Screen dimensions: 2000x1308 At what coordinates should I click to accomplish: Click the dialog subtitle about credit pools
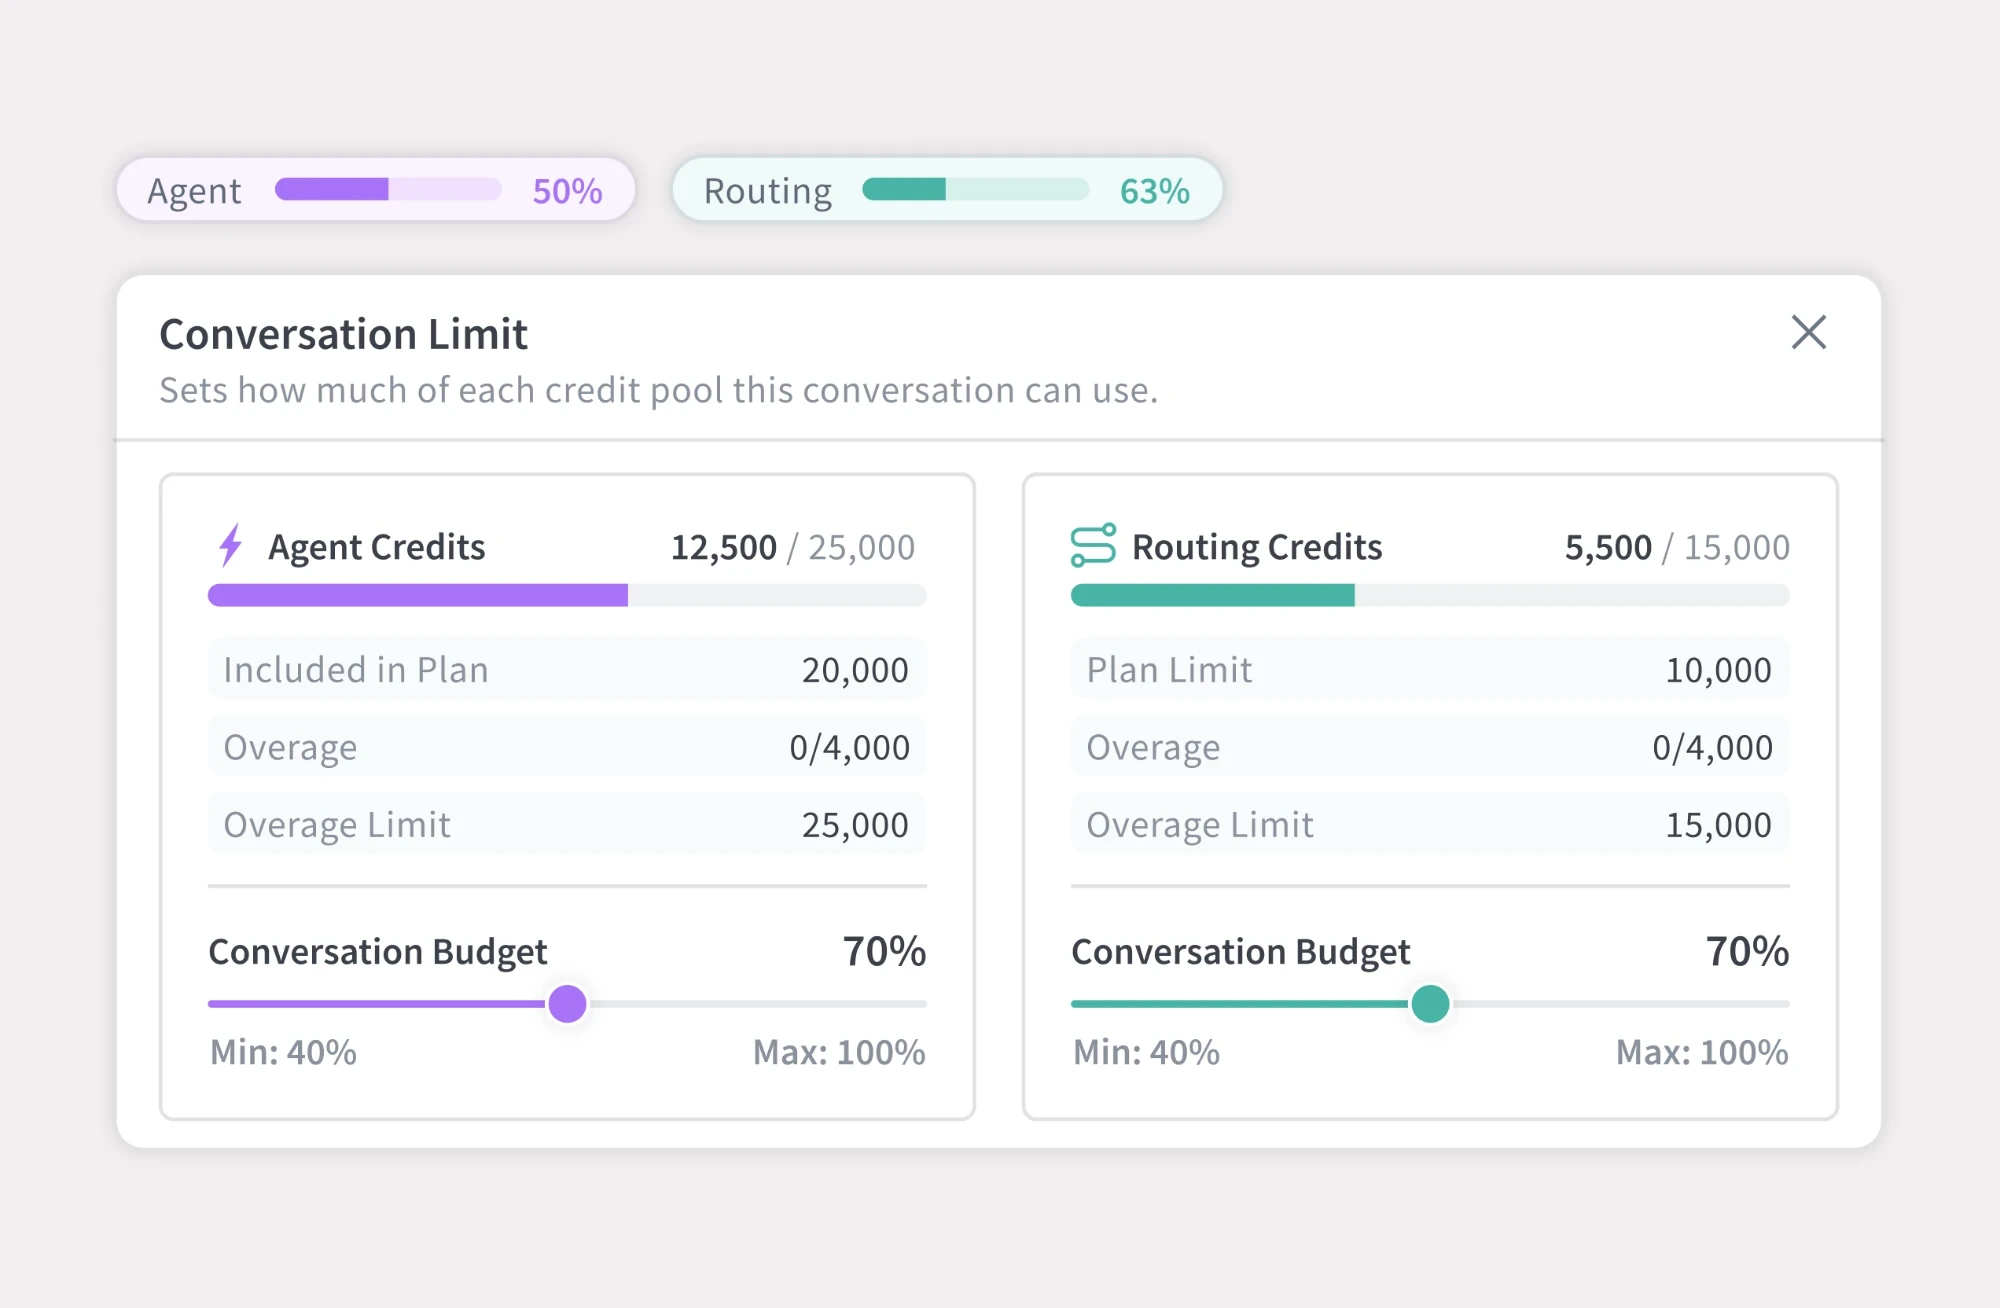(659, 390)
